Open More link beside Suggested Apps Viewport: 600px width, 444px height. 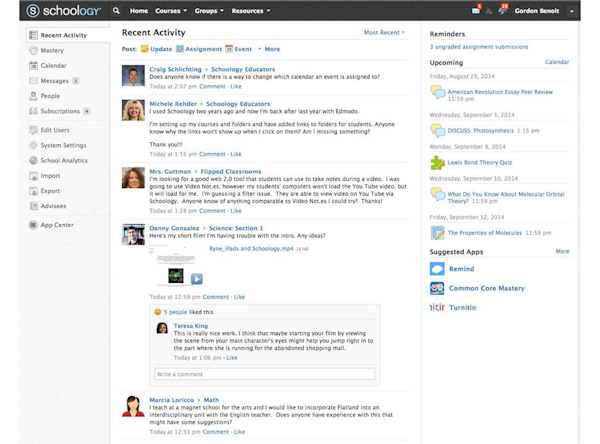[x=562, y=251]
